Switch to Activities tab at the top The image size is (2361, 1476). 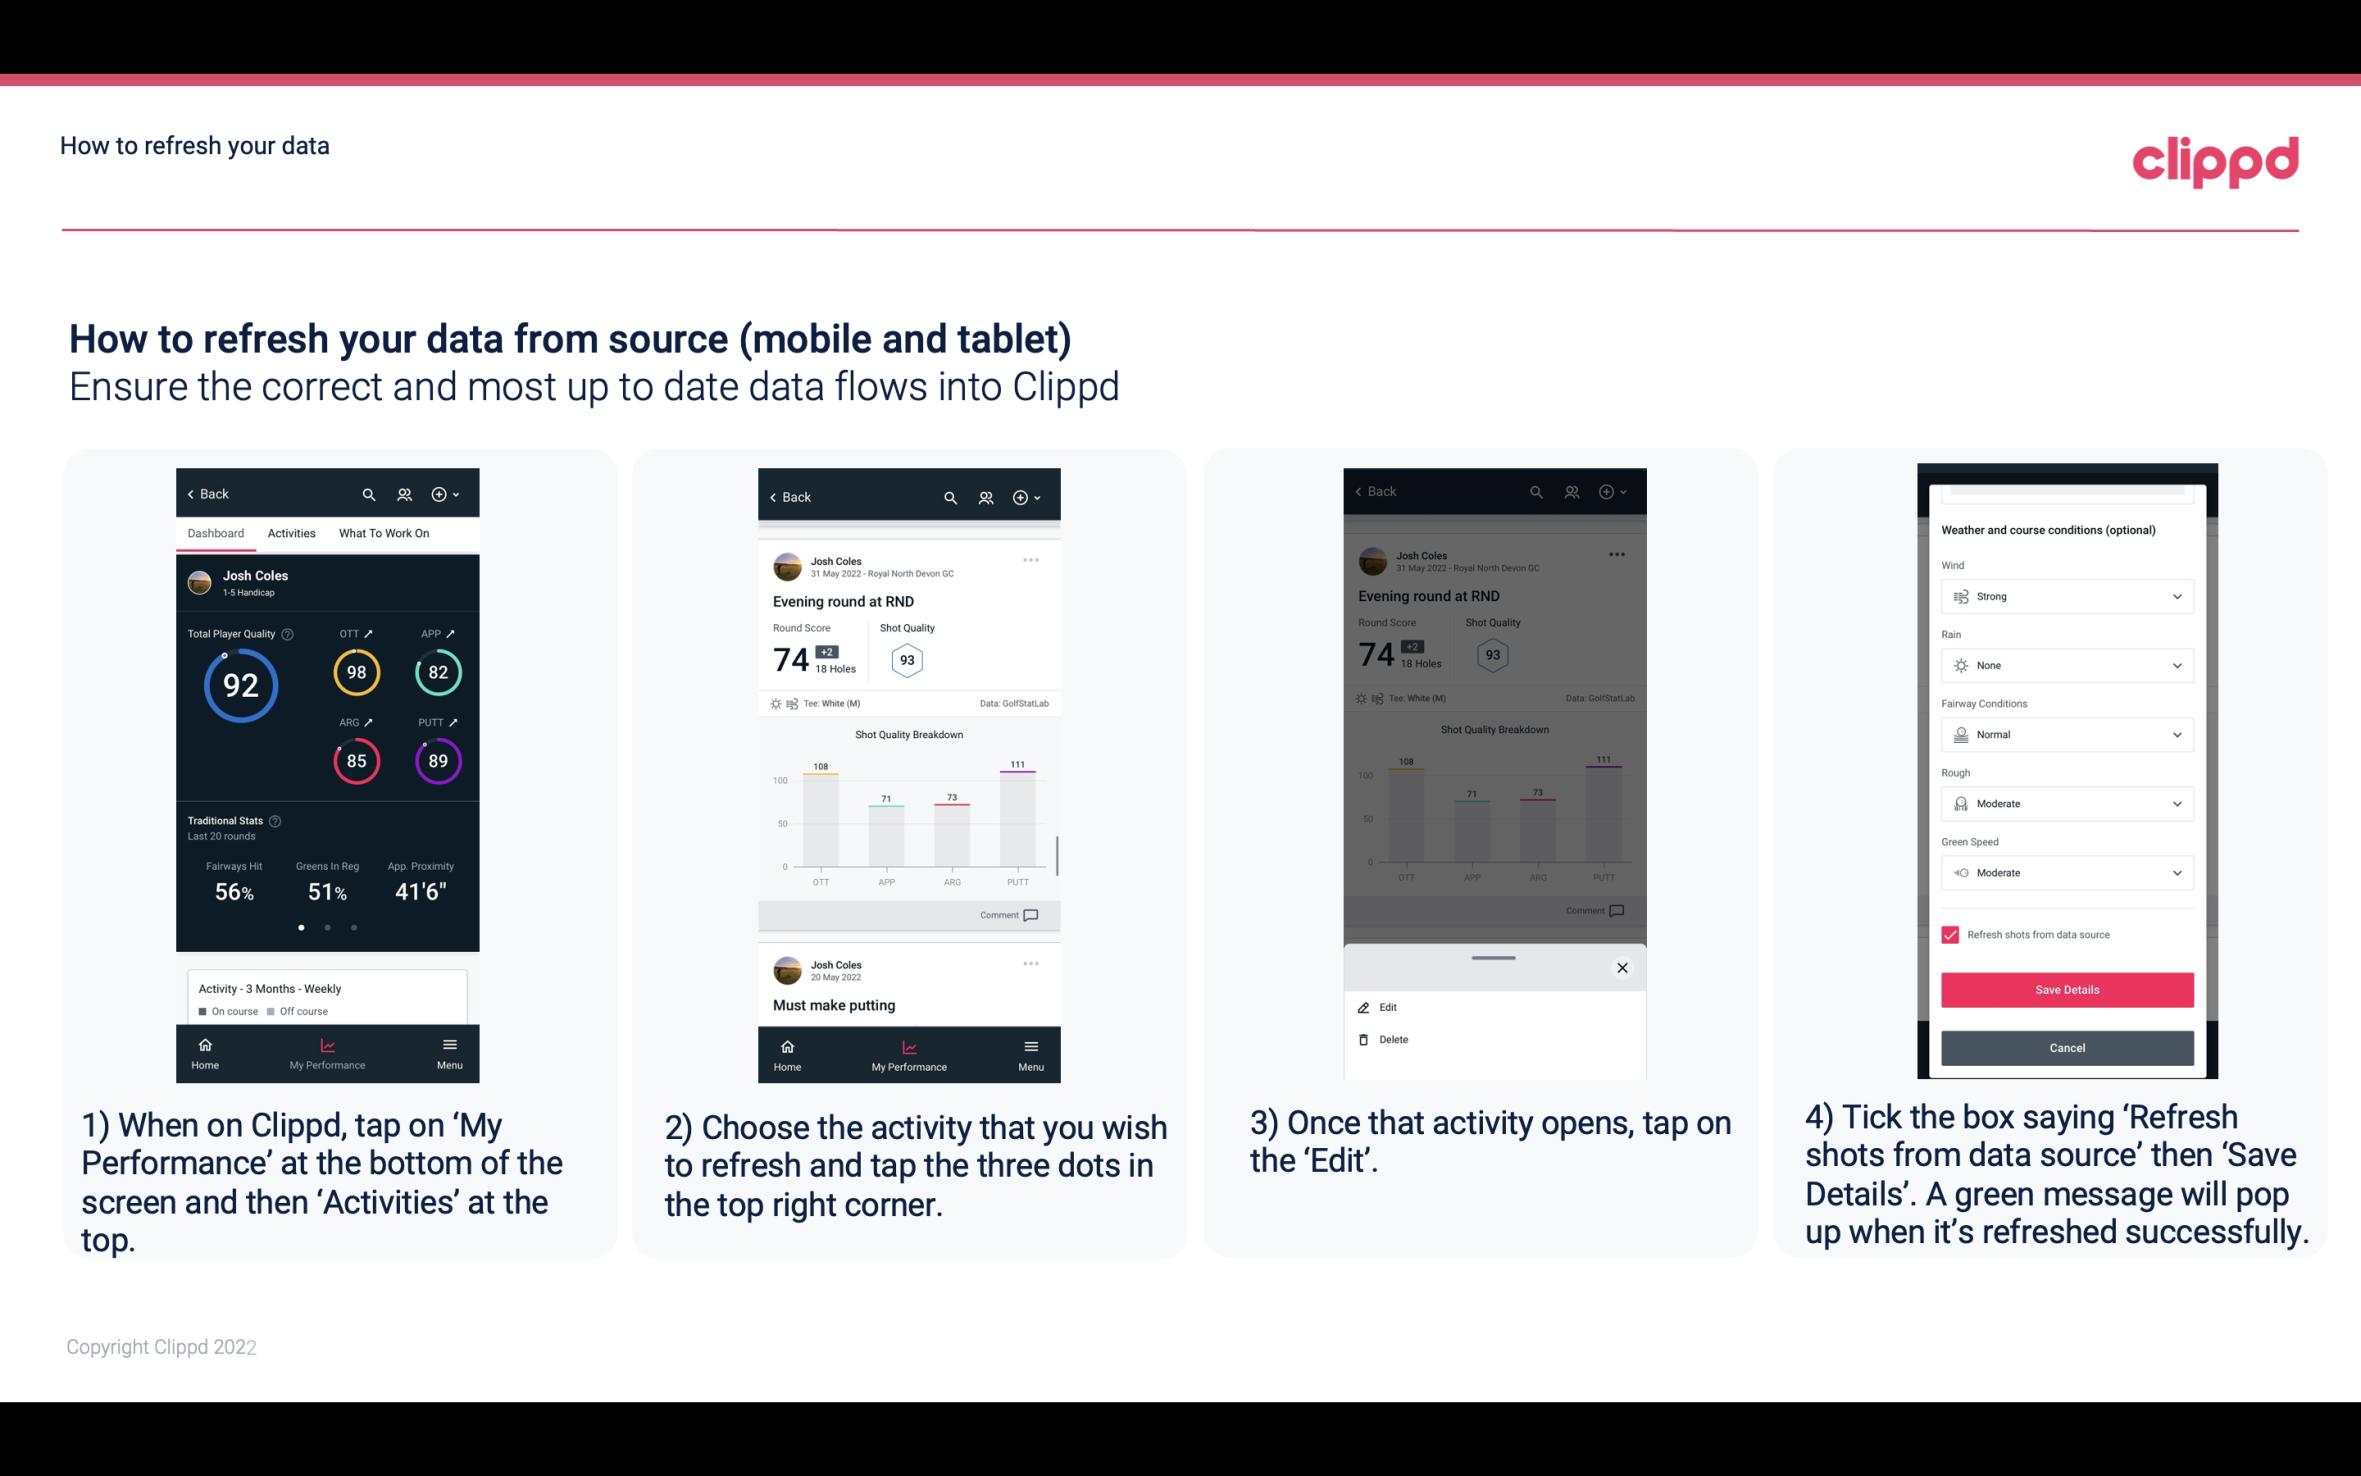[x=291, y=532]
